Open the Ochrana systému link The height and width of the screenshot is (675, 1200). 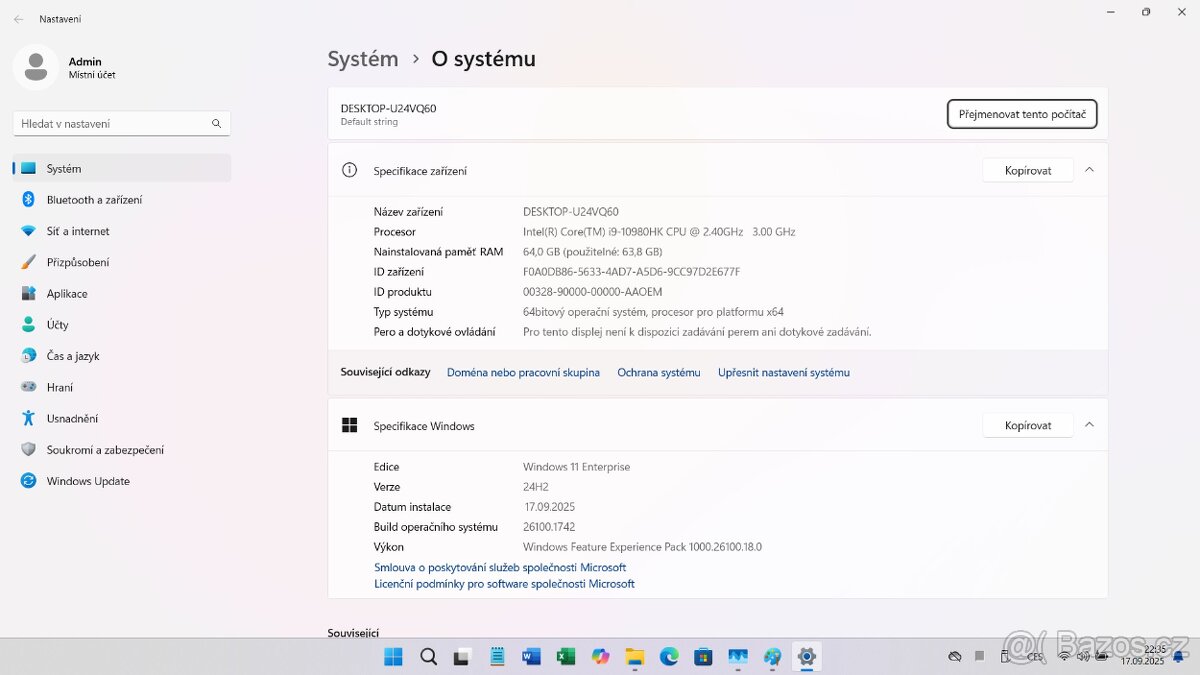(658, 371)
